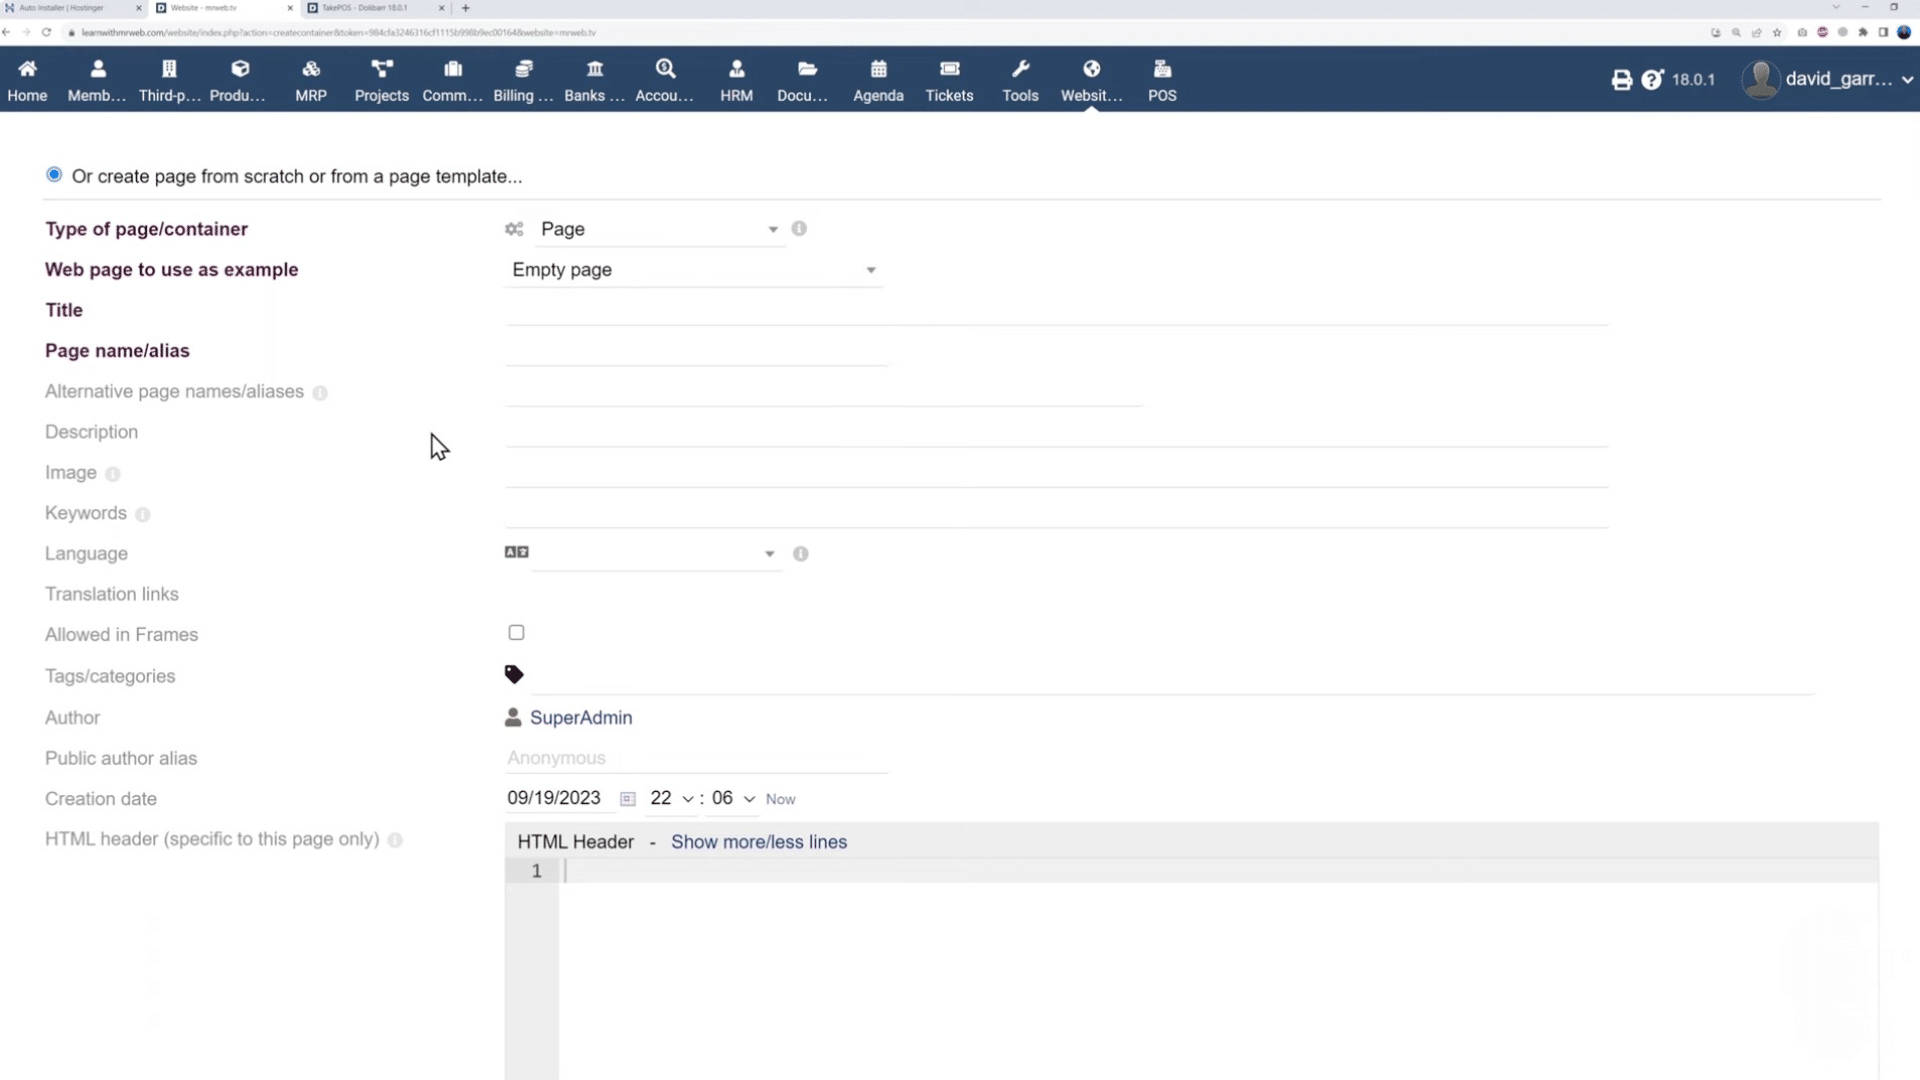Select the Website menu item
1920x1080 pixels.
tap(1091, 80)
